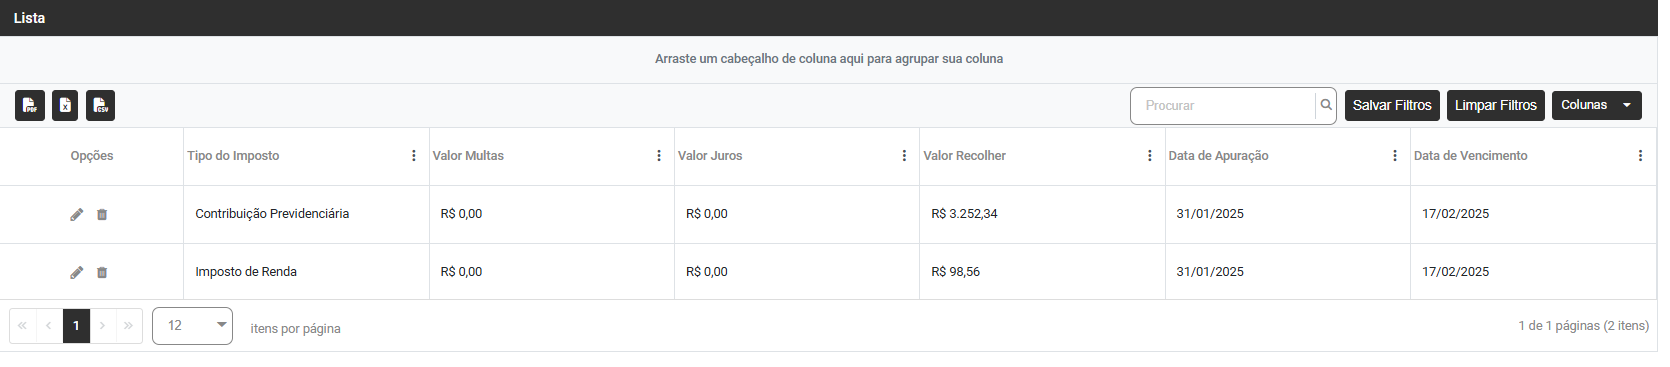Delete the Imposto de Renda row

click(102, 272)
